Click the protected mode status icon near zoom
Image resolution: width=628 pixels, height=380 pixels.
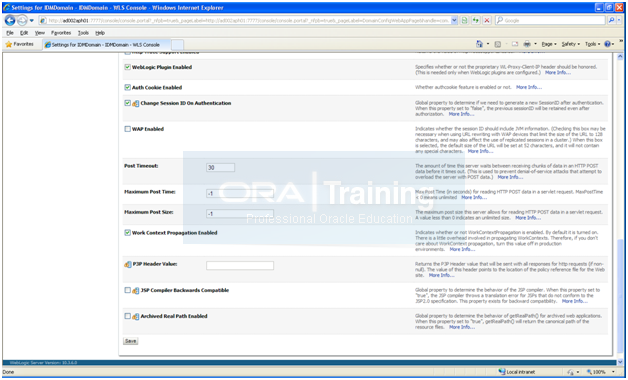[x=570, y=372]
